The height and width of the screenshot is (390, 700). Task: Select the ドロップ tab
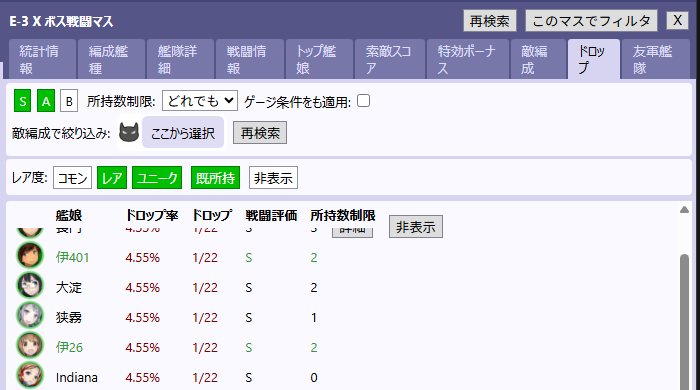tap(594, 59)
